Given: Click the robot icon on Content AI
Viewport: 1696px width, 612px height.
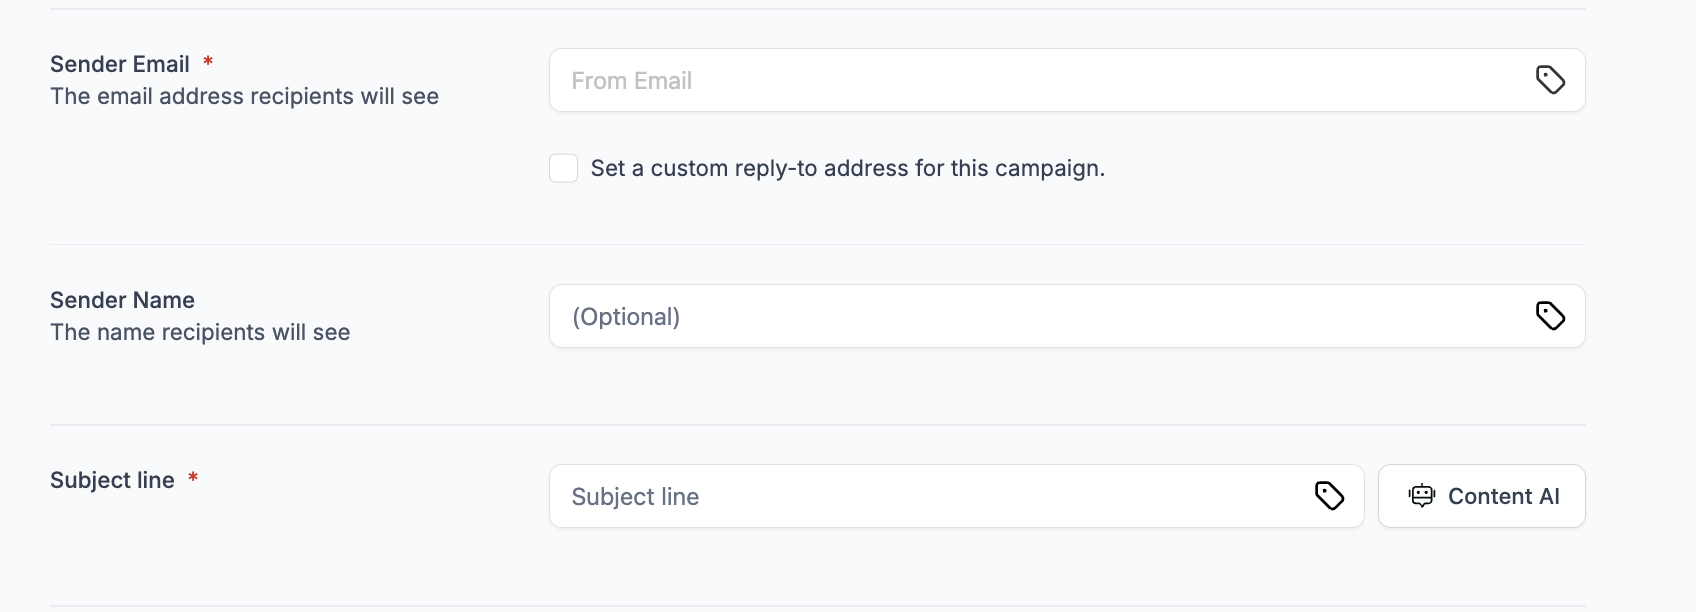Looking at the screenshot, I should pos(1421,496).
